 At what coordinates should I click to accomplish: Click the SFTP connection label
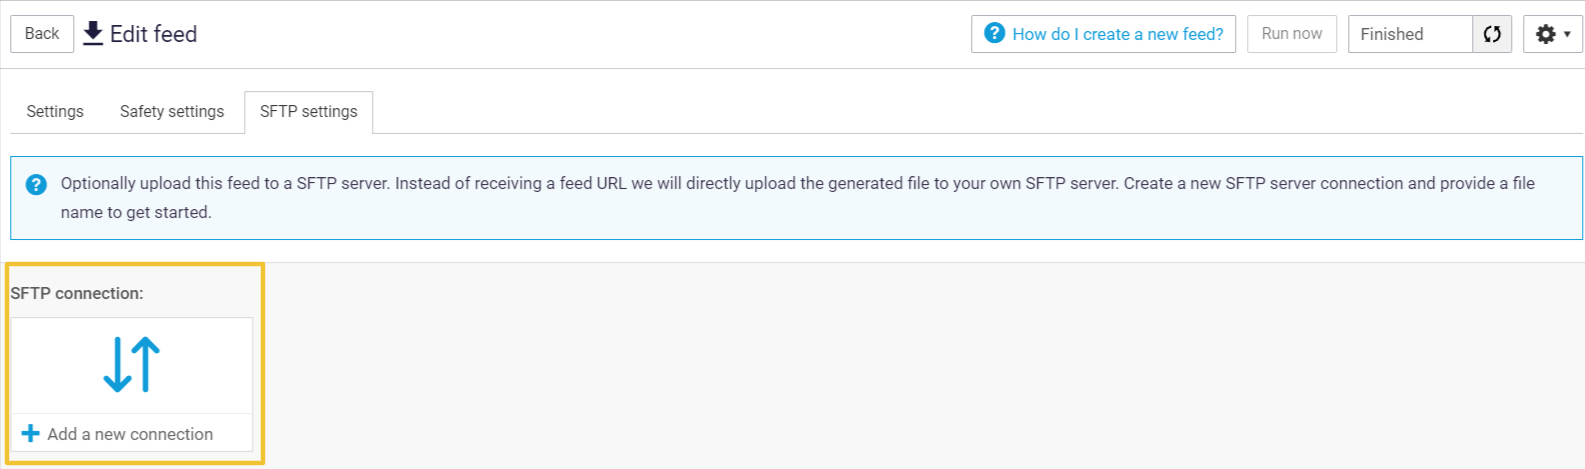[x=77, y=293]
